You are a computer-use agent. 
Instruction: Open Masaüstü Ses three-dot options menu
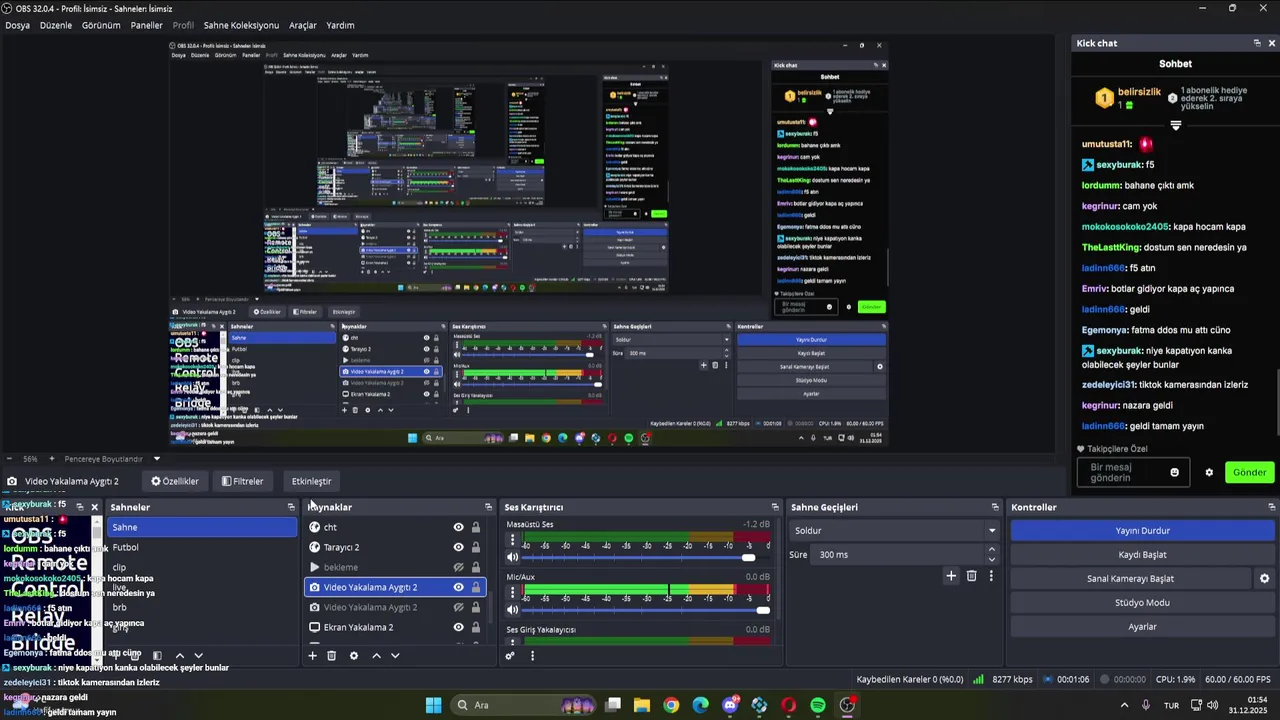(513, 541)
